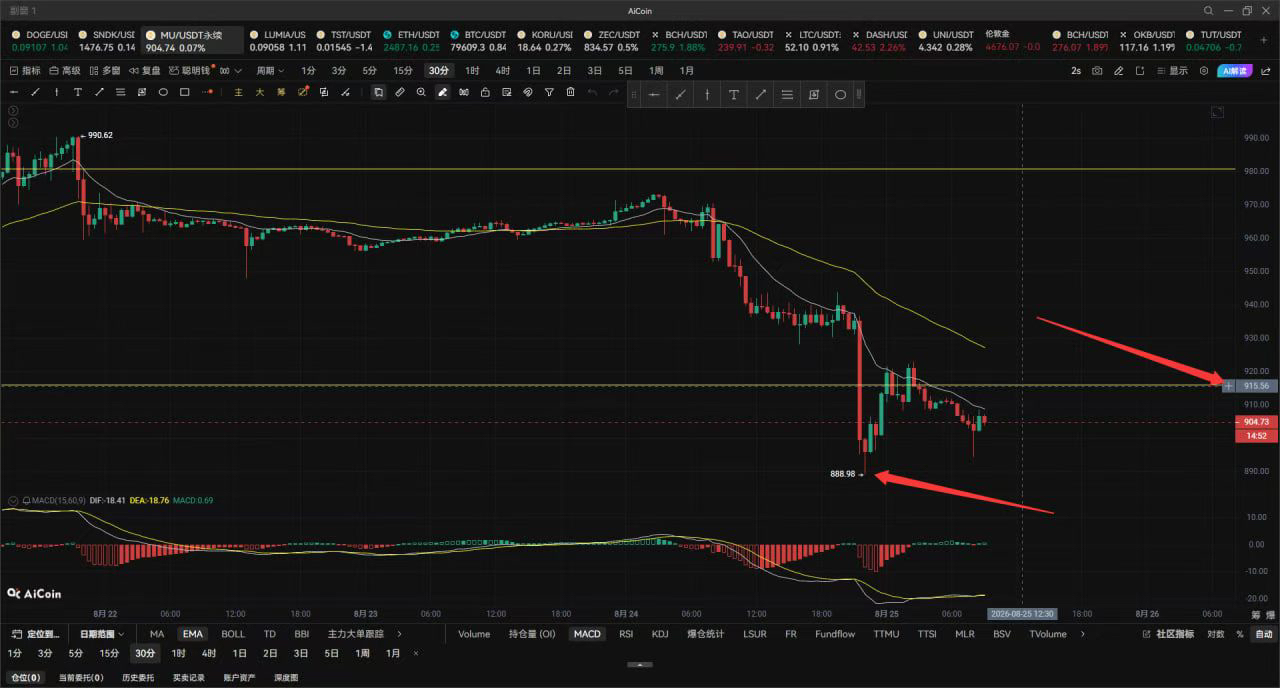Open the 历史委托 order history tab

140,678
